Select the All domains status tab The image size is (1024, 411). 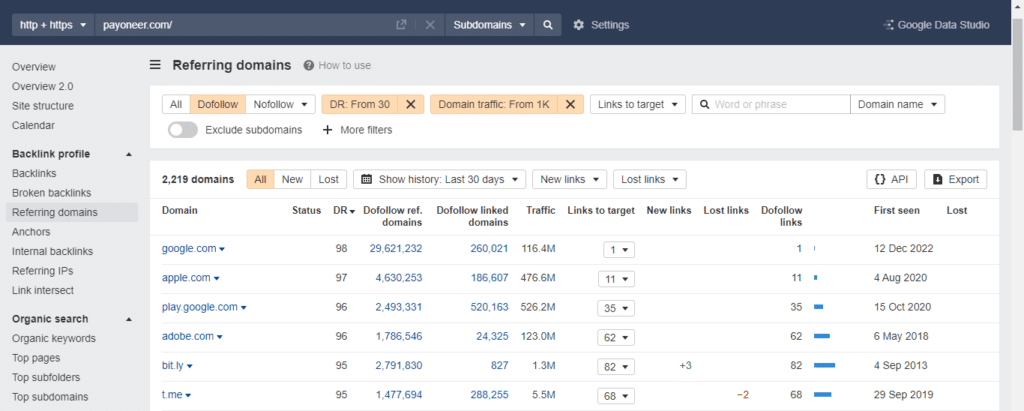coord(261,179)
